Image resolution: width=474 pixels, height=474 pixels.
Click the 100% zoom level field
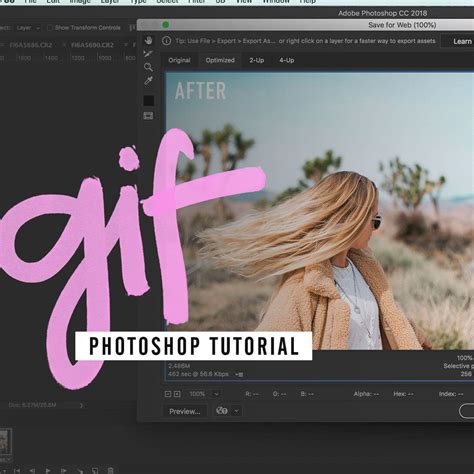(x=198, y=394)
